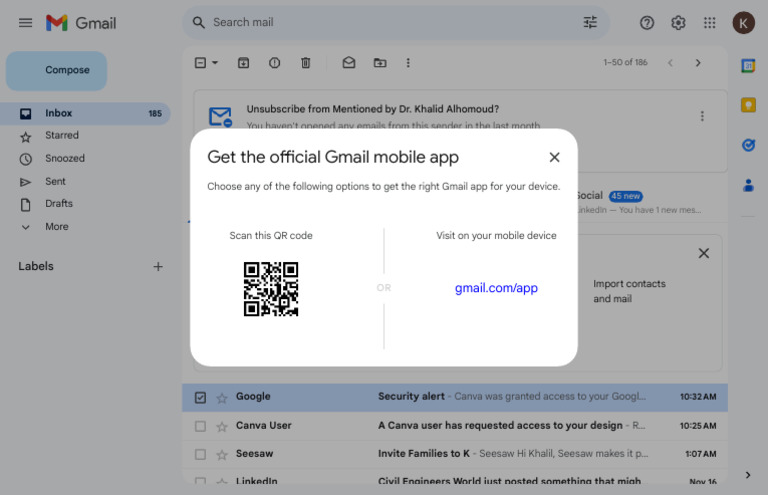Open Google Keep side panel
The width and height of the screenshot is (768, 495).
coord(748,105)
